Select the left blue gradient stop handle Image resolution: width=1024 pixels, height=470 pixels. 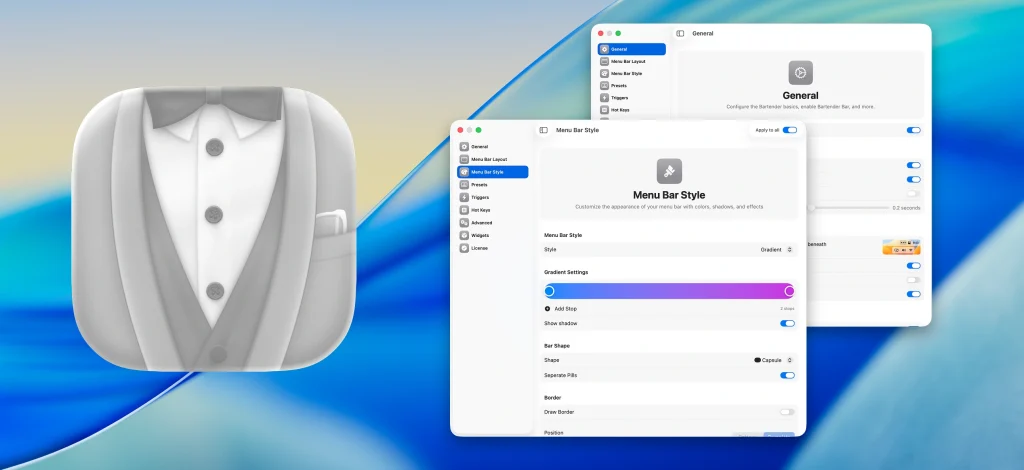550,291
